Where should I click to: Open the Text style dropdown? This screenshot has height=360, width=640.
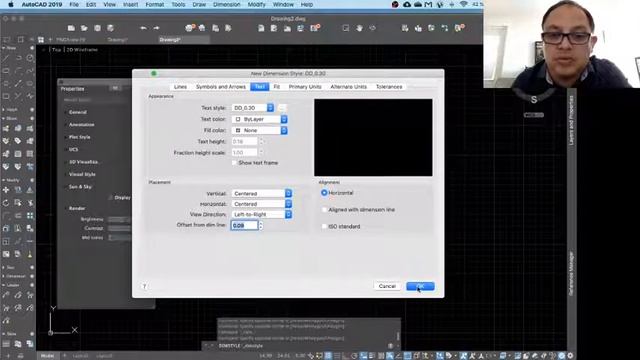[253, 108]
